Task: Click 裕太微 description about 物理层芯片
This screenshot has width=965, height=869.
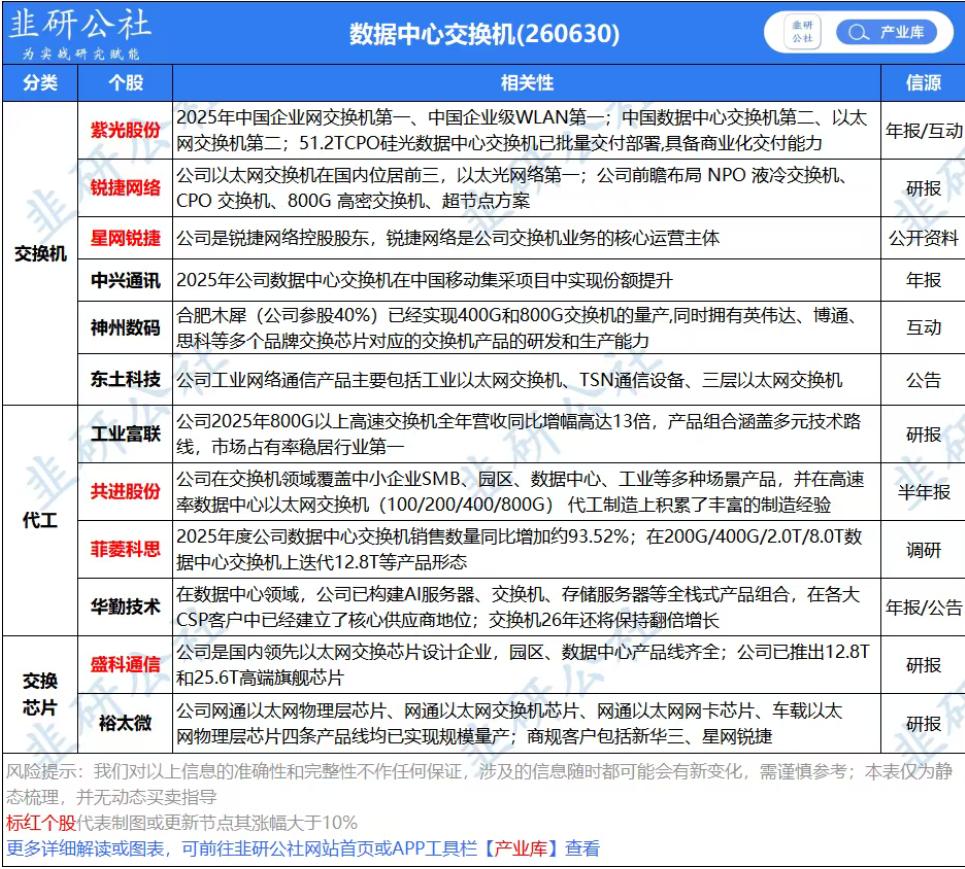Action: (x=509, y=723)
